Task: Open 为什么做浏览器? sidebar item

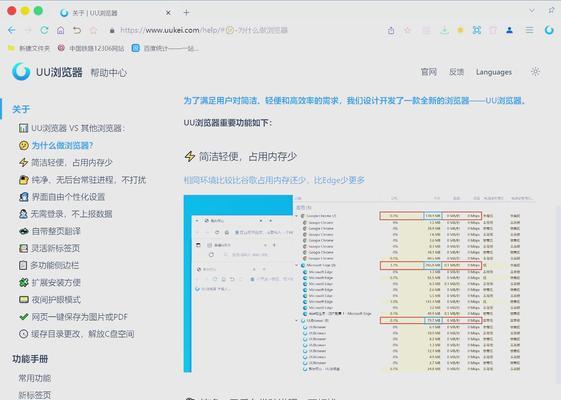Action: [56, 145]
